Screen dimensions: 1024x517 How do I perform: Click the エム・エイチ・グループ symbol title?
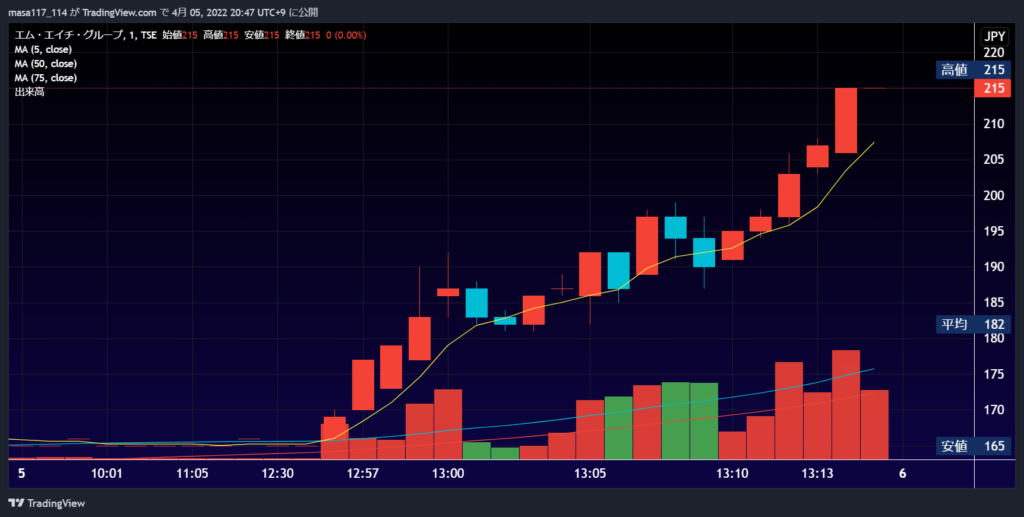point(69,35)
